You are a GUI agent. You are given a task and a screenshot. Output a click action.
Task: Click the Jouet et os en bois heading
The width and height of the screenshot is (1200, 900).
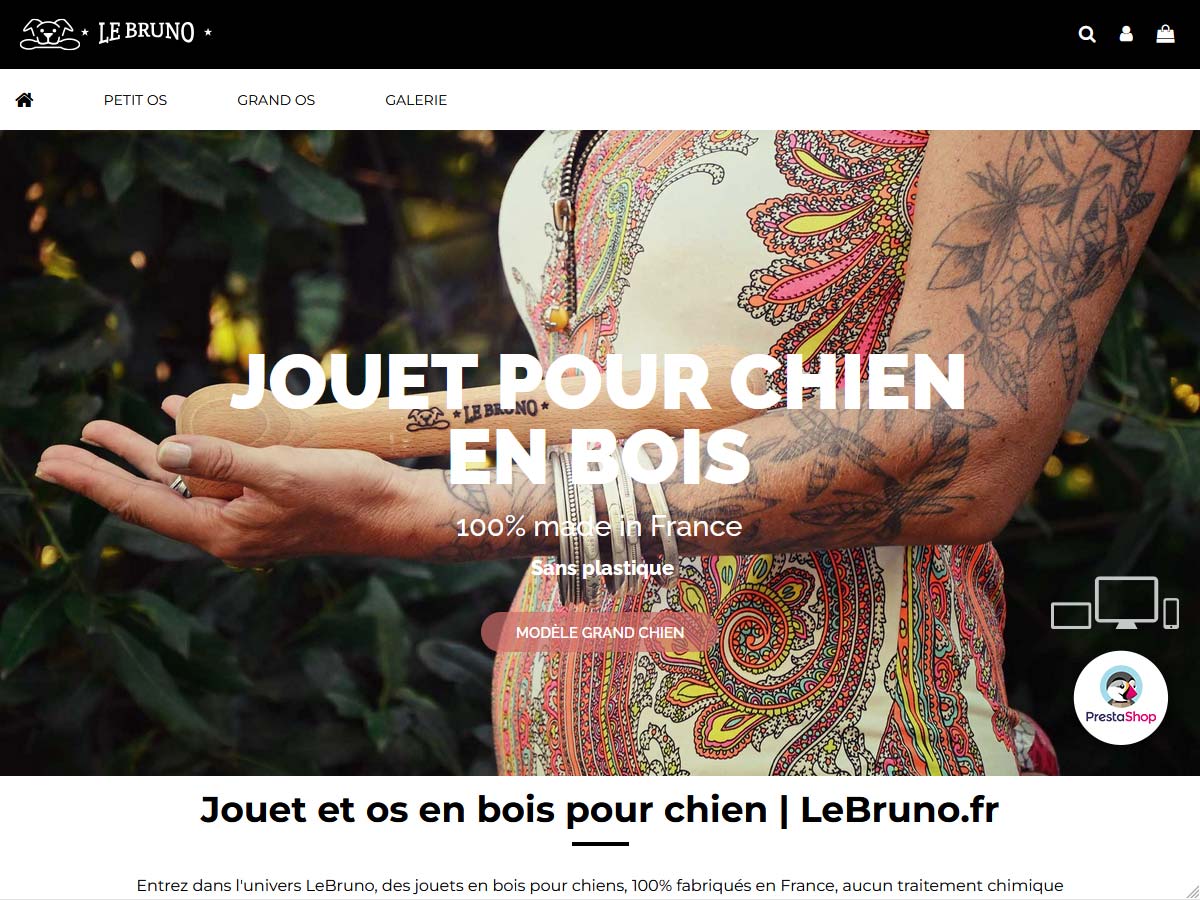(x=599, y=809)
